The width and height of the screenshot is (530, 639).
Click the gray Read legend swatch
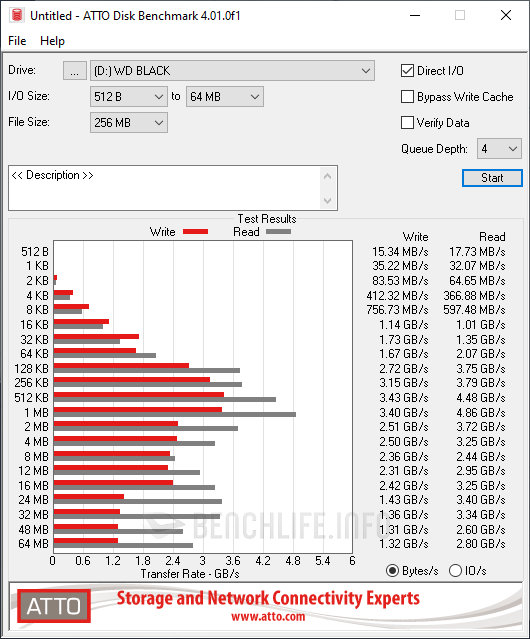(278, 231)
